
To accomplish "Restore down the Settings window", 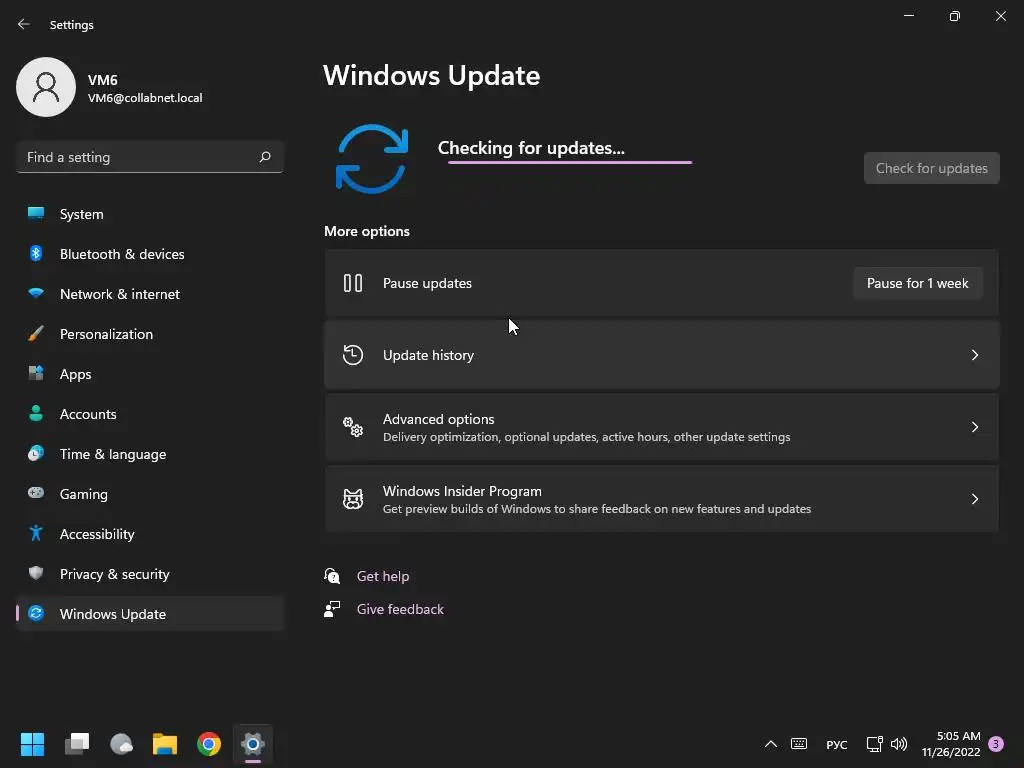I will tap(955, 16).
